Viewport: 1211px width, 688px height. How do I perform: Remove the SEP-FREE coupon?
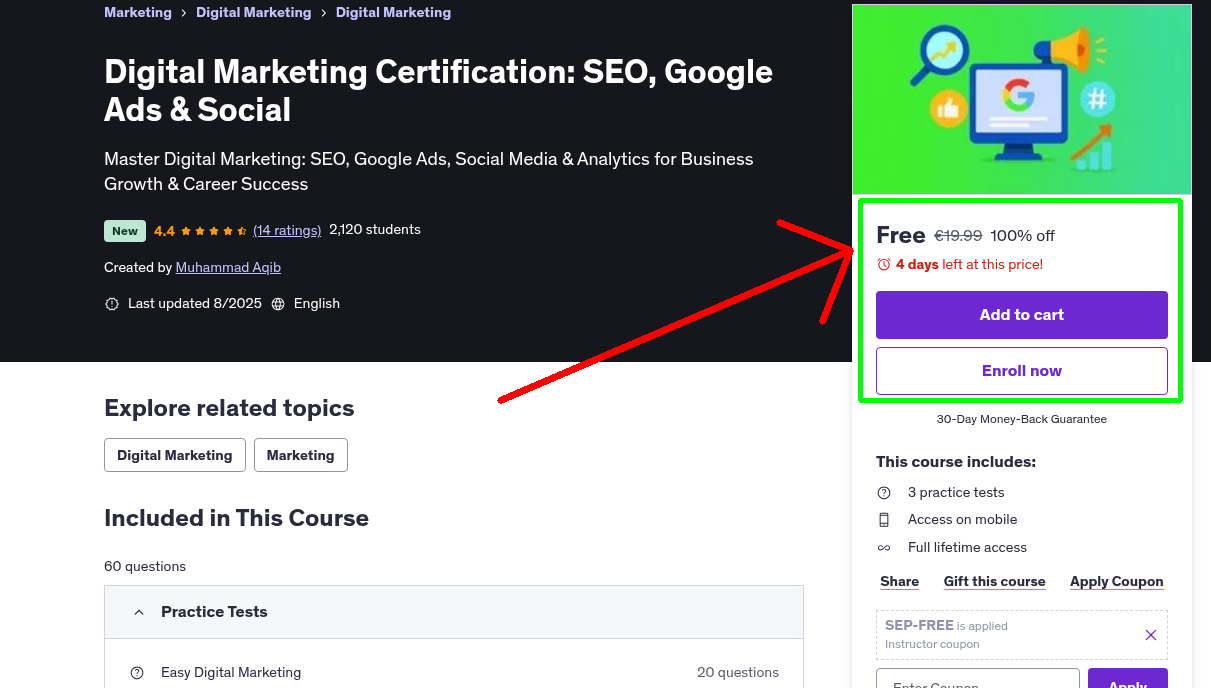tap(1151, 635)
